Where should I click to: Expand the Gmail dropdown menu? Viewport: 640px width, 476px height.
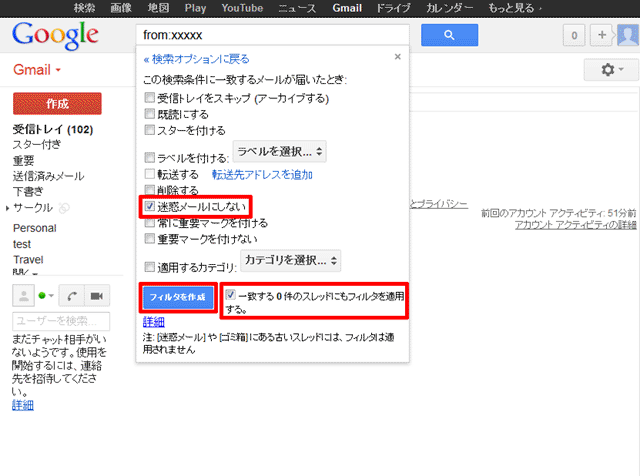tap(38, 71)
